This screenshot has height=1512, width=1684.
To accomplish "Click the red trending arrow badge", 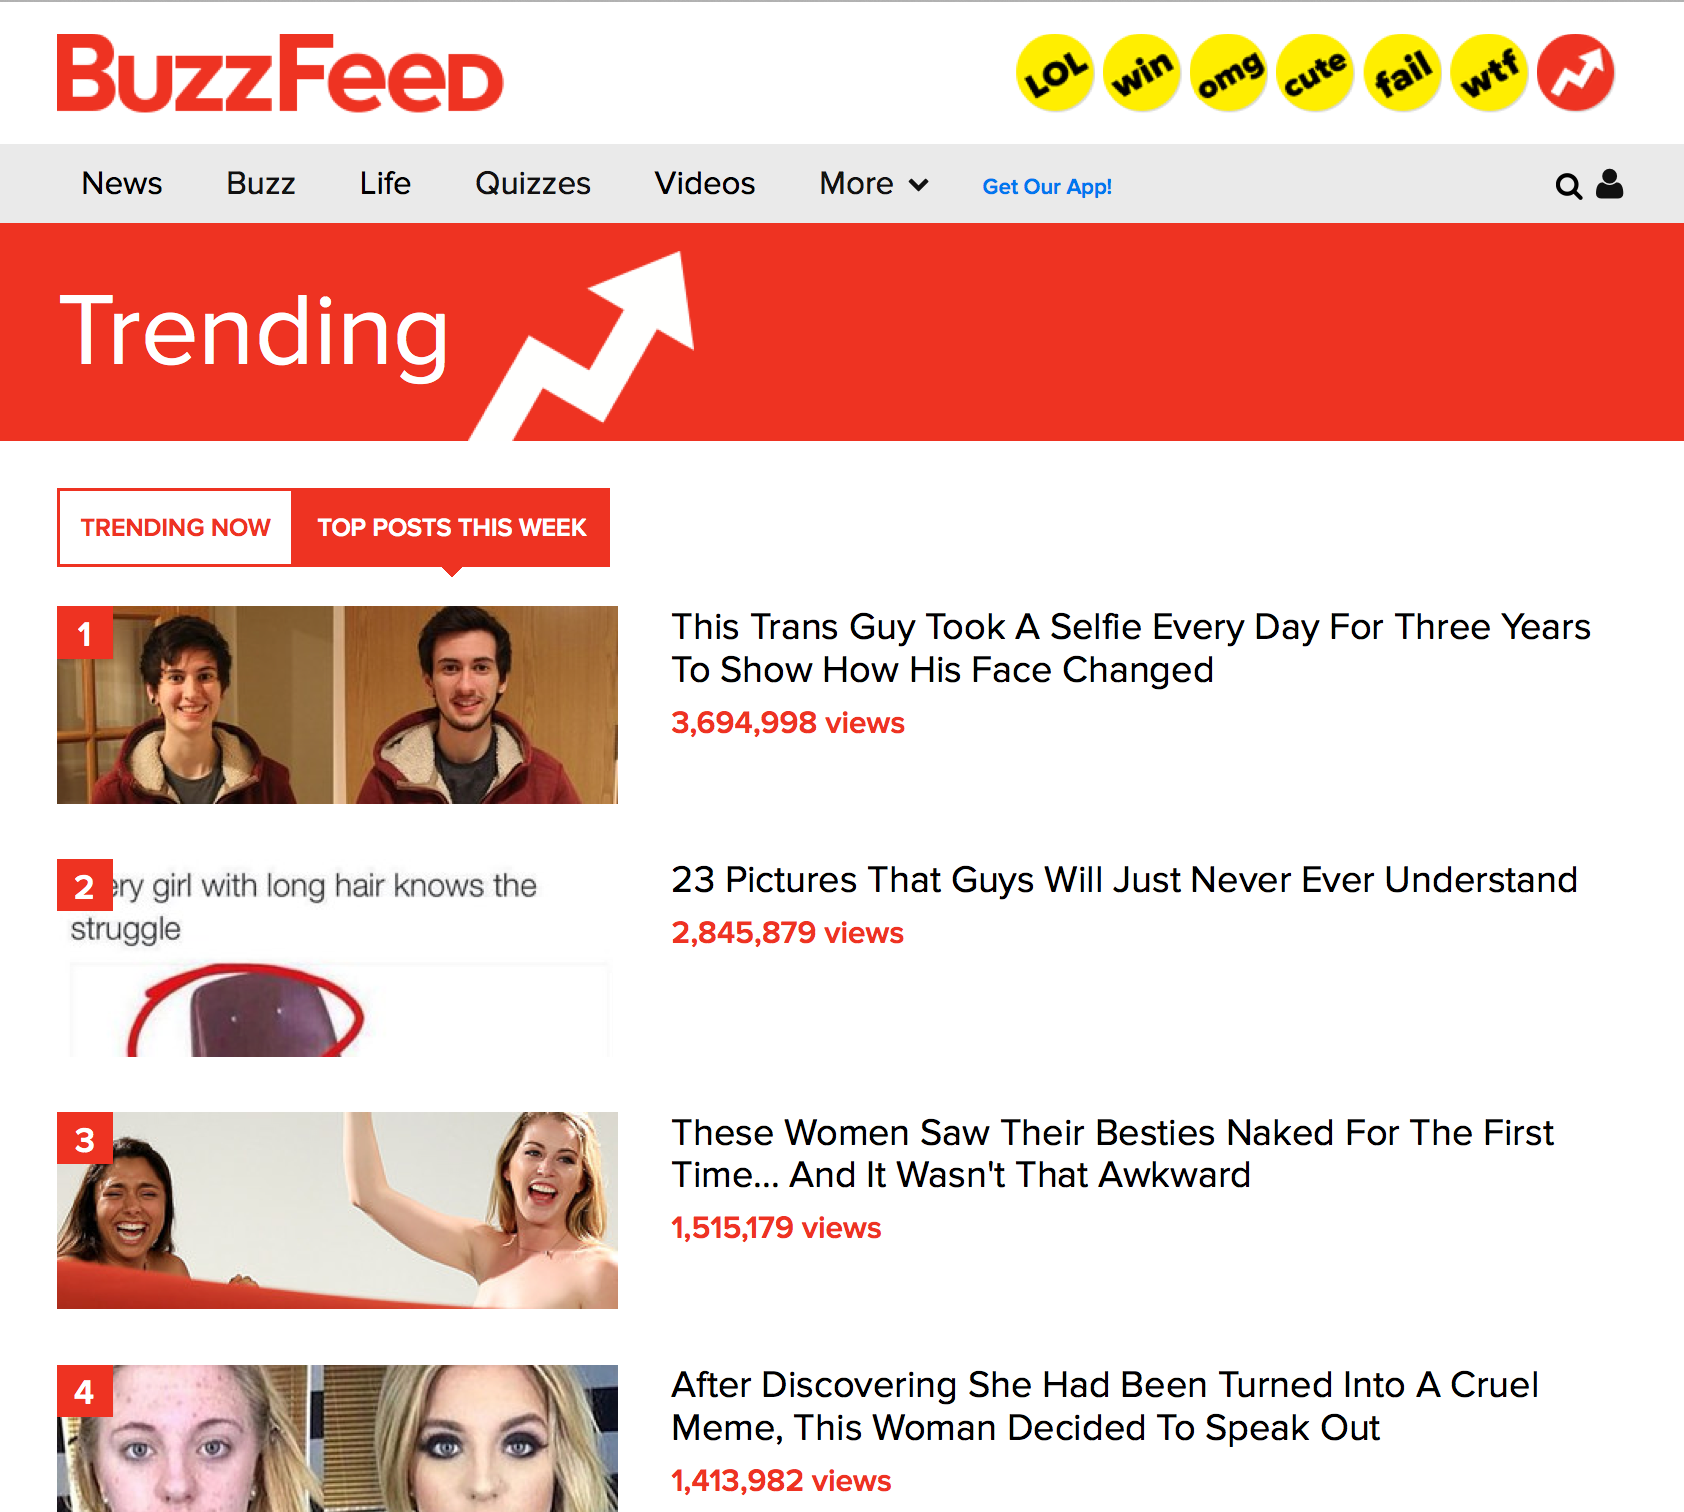I will tap(1576, 73).
